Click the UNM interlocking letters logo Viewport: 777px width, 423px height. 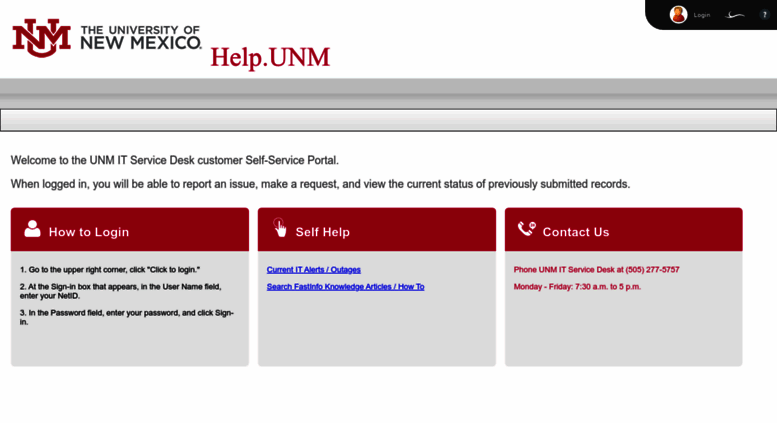(x=42, y=38)
